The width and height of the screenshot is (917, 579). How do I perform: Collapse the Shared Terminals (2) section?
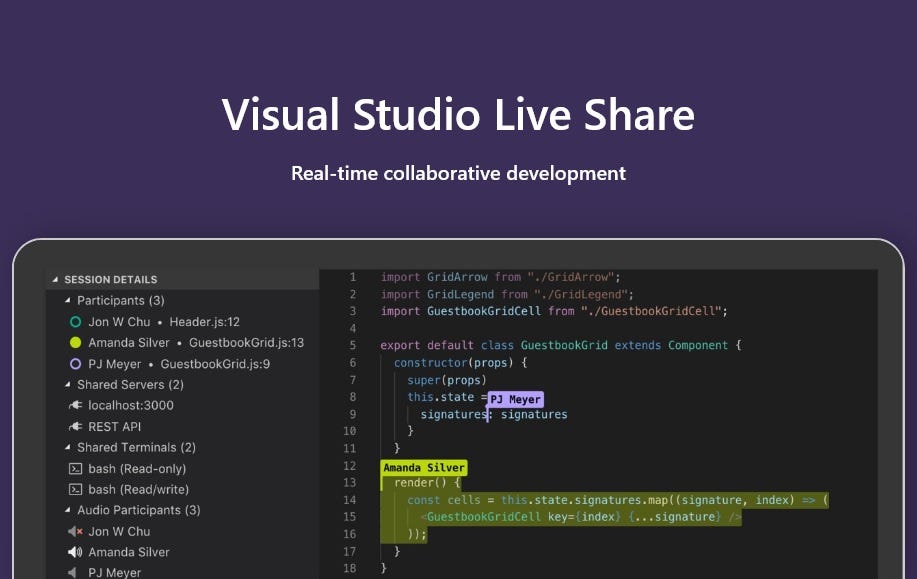pyautogui.click(x=65, y=447)
